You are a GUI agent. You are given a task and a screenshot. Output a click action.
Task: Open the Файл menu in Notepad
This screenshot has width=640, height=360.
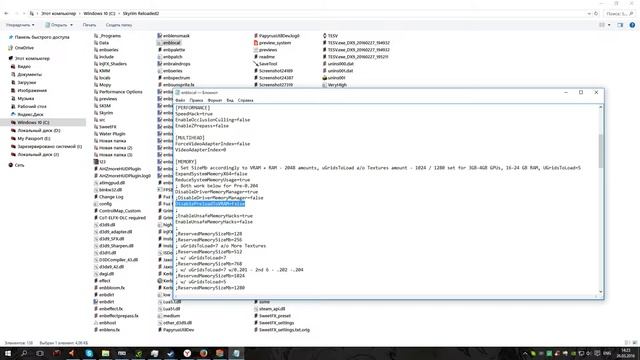point(180,100)
